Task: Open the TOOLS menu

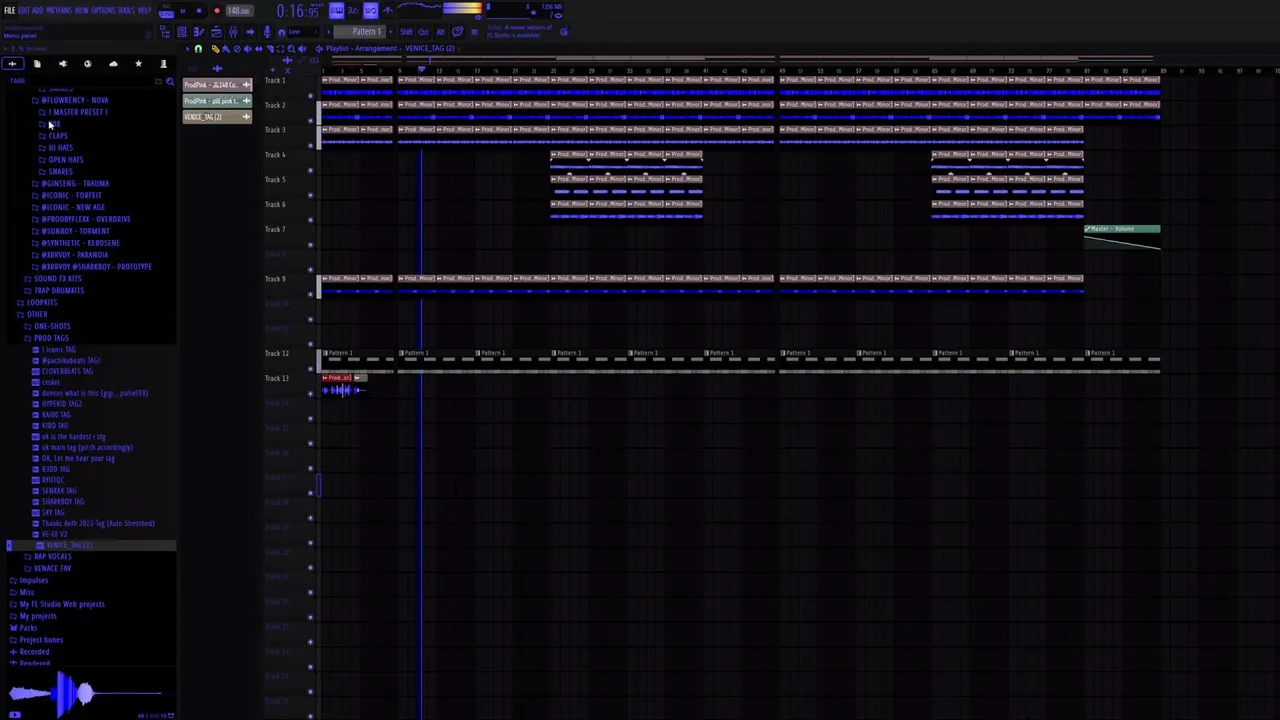Action: tap(126, 10)
